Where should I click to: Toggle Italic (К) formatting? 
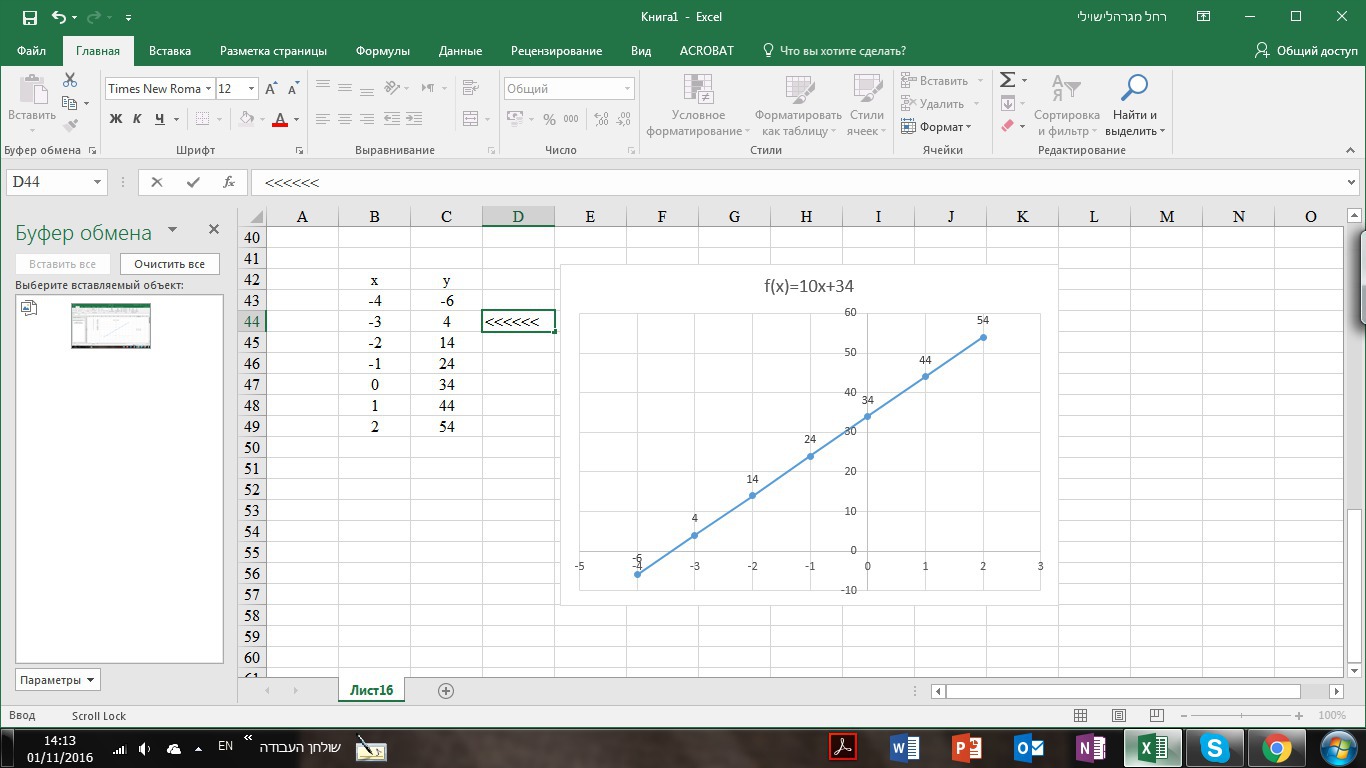(137, 119)
